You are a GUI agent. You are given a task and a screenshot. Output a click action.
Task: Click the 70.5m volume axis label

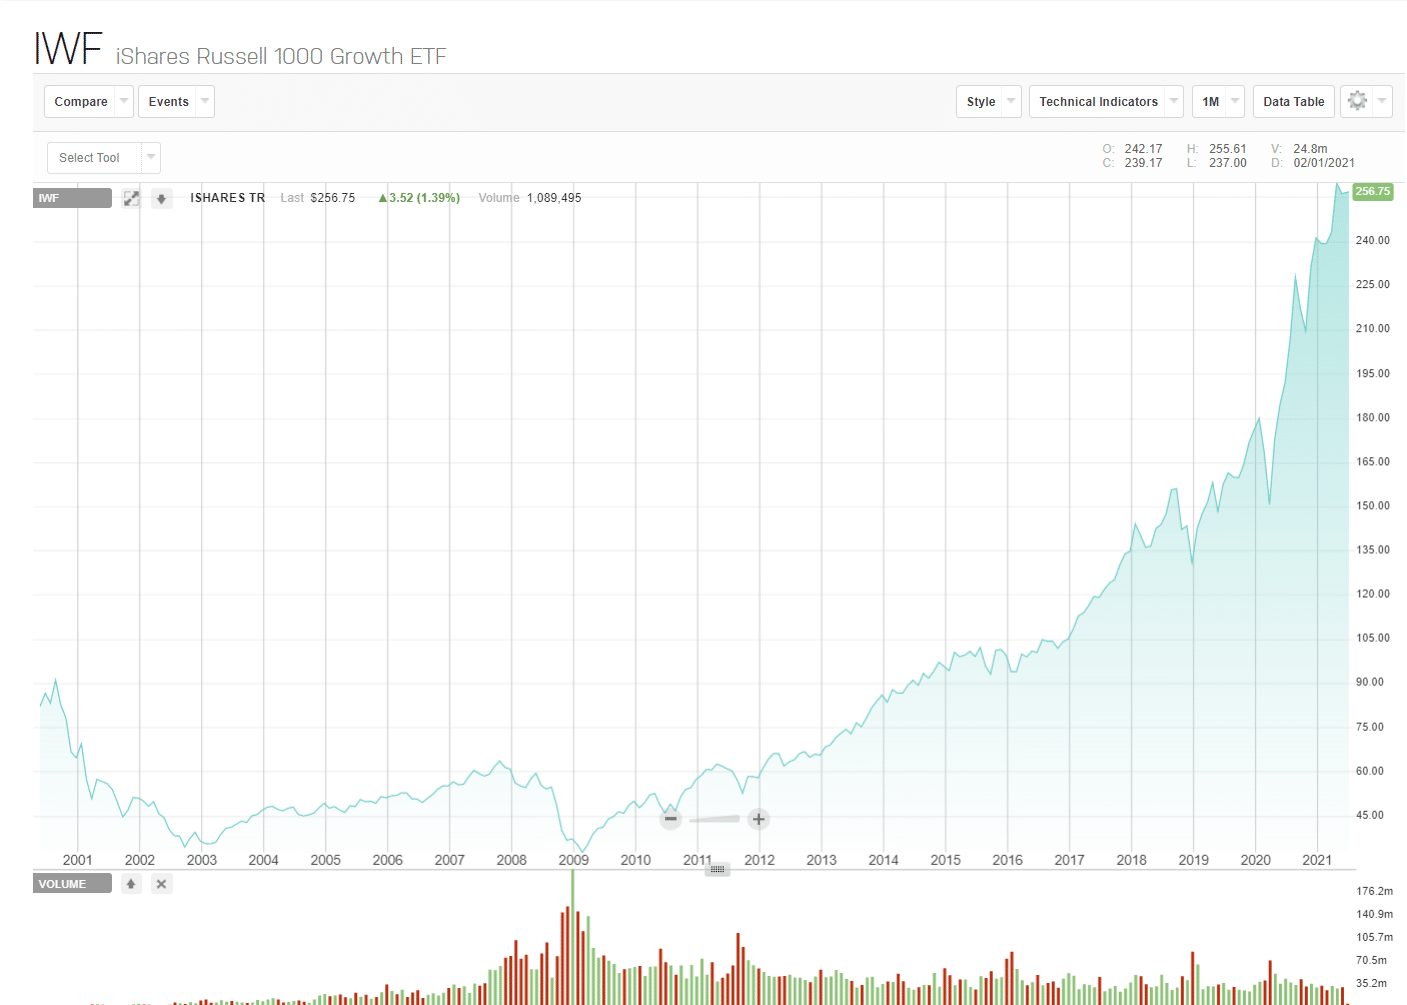point(1371,960)
